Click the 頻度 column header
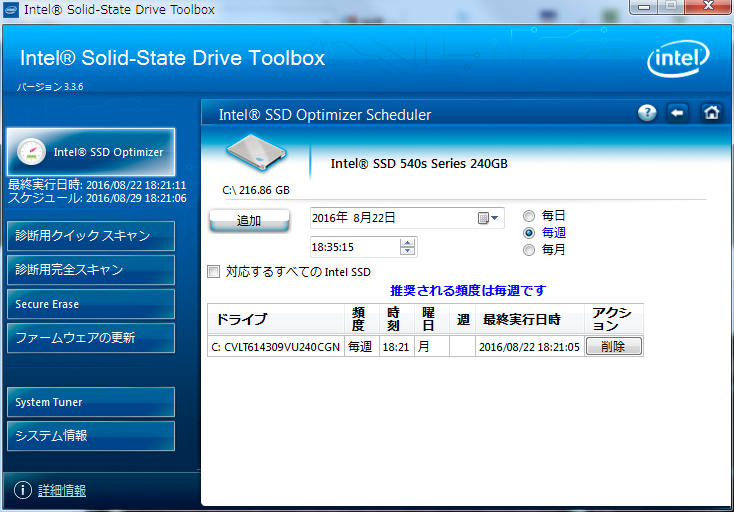Screen dimensions: 734x512 point(361,319)
